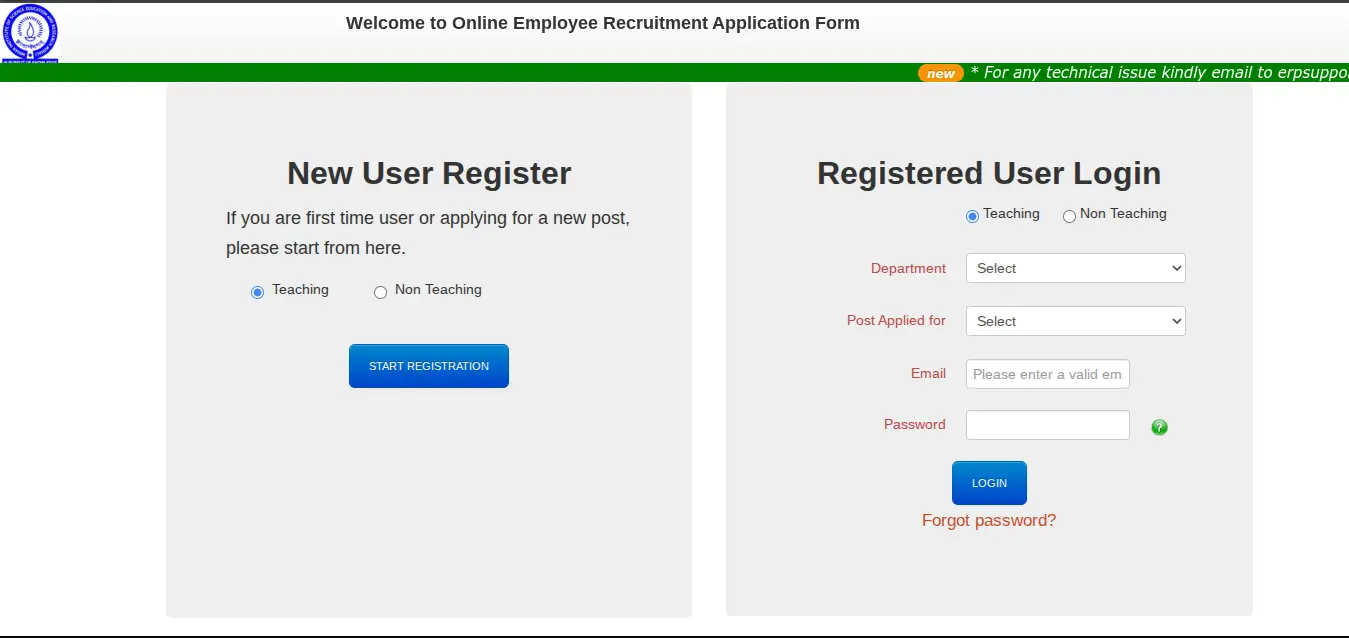Click the first time user instruction text
The image size is (1349, 638).
[428, 232]
